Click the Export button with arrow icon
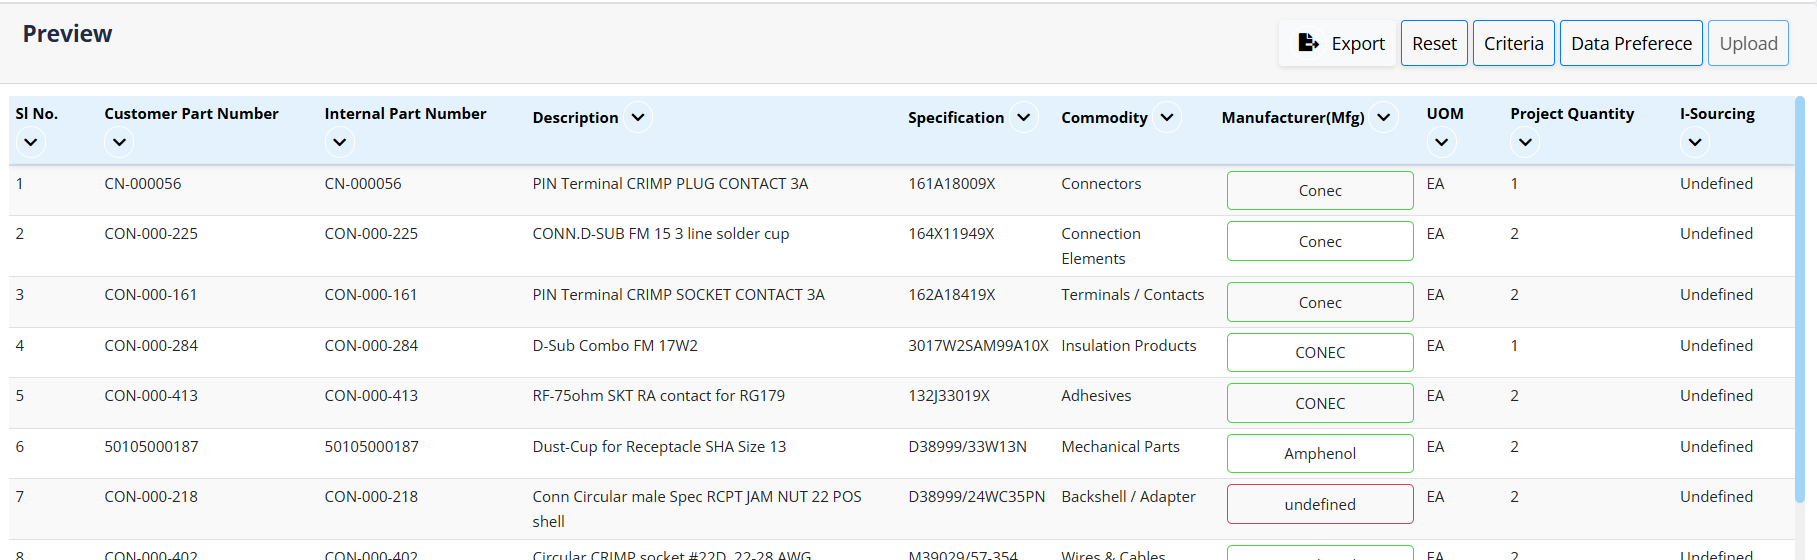The width and height of the screenshot is (1817, 560). tap(1337, 44)
